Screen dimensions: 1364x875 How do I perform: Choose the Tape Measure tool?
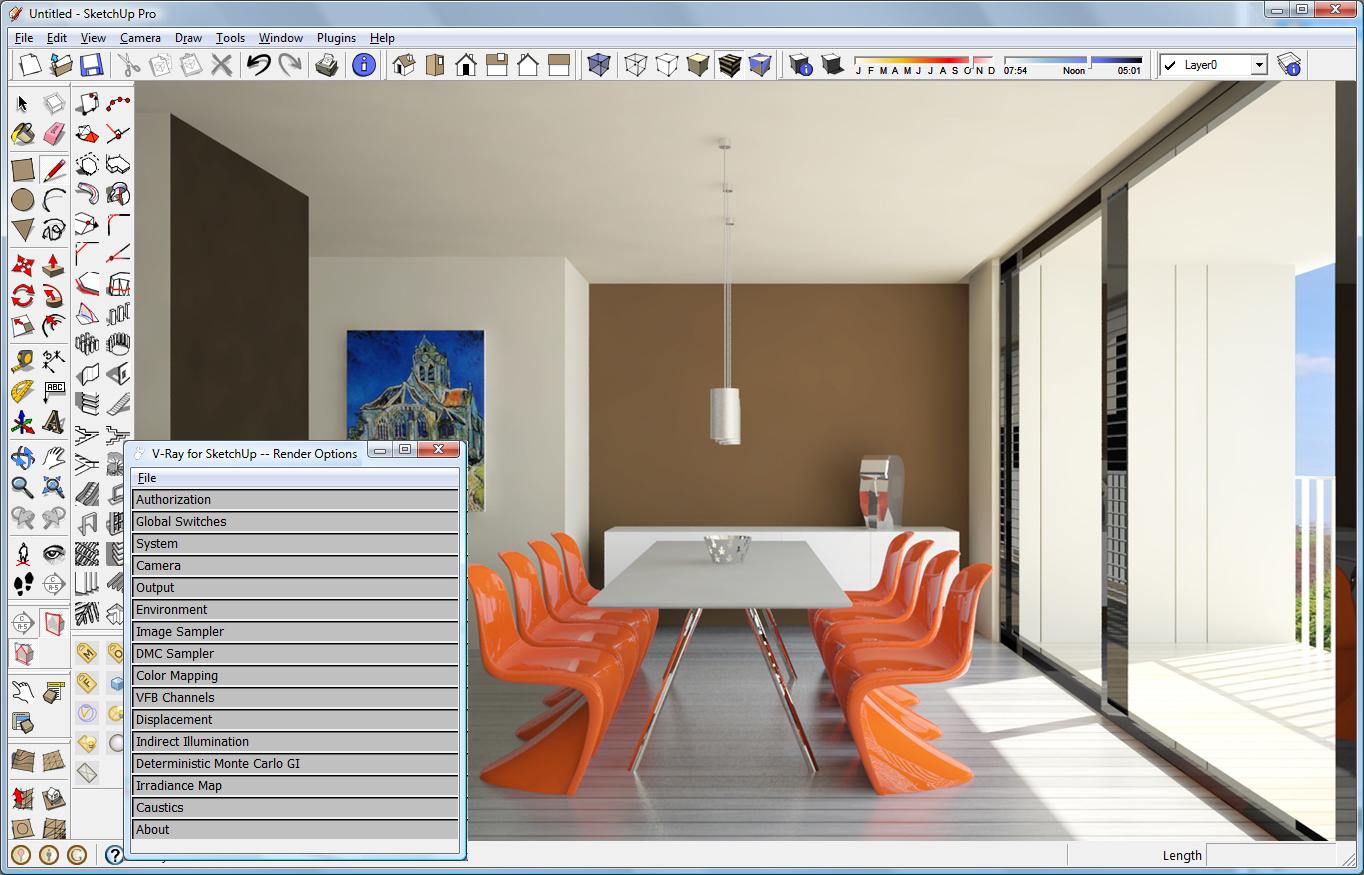(x=23, y=361)
